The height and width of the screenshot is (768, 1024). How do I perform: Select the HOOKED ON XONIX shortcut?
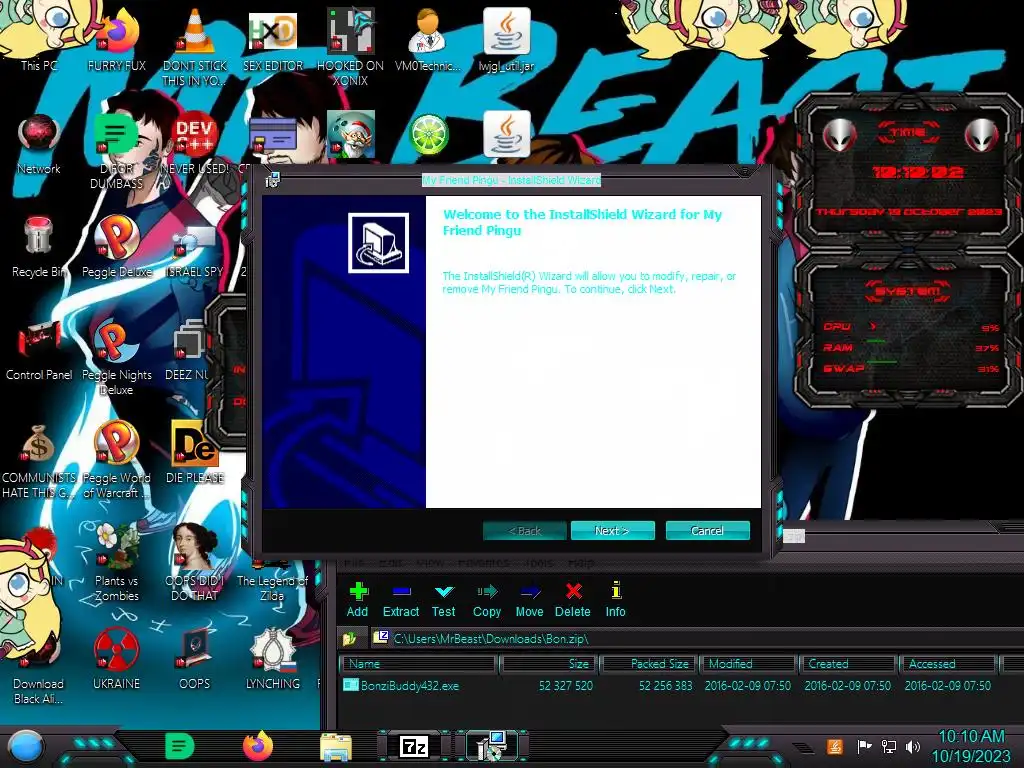coord(350,46)
